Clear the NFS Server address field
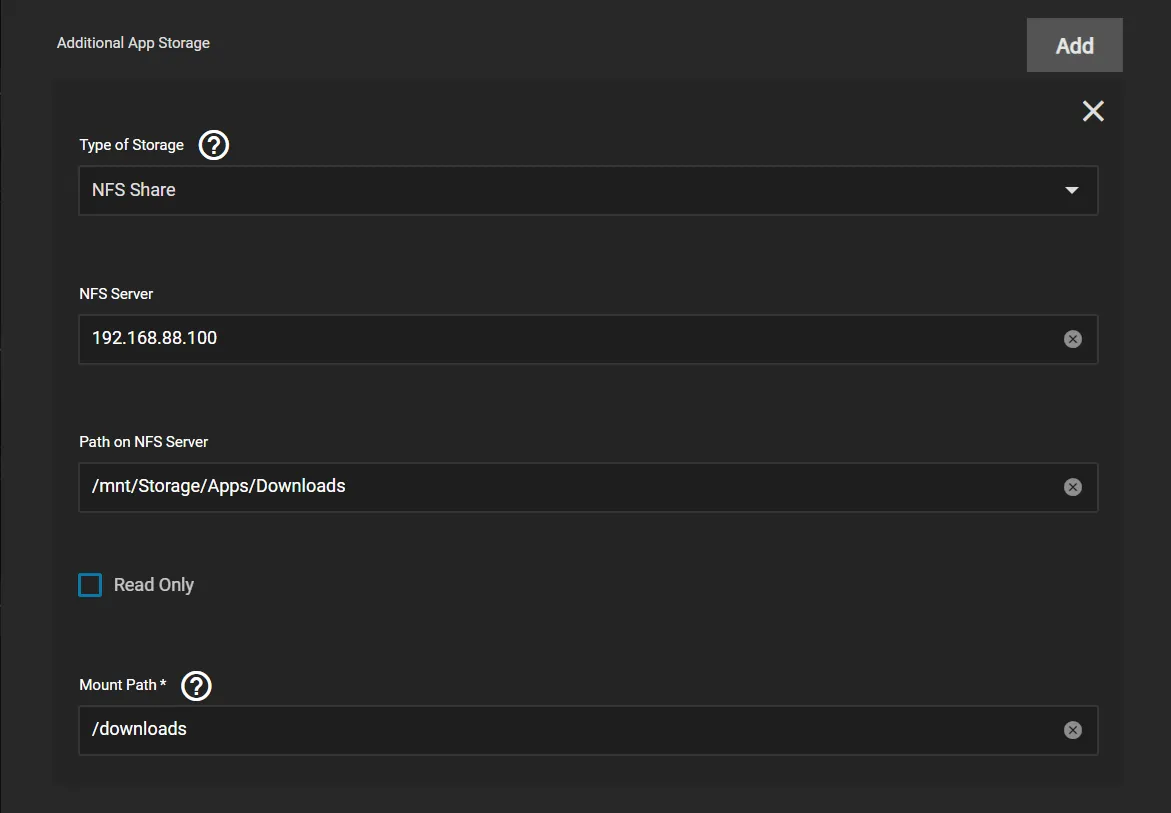The width and height of the screenshot is (1171, 813). (x=1072, y=339)
